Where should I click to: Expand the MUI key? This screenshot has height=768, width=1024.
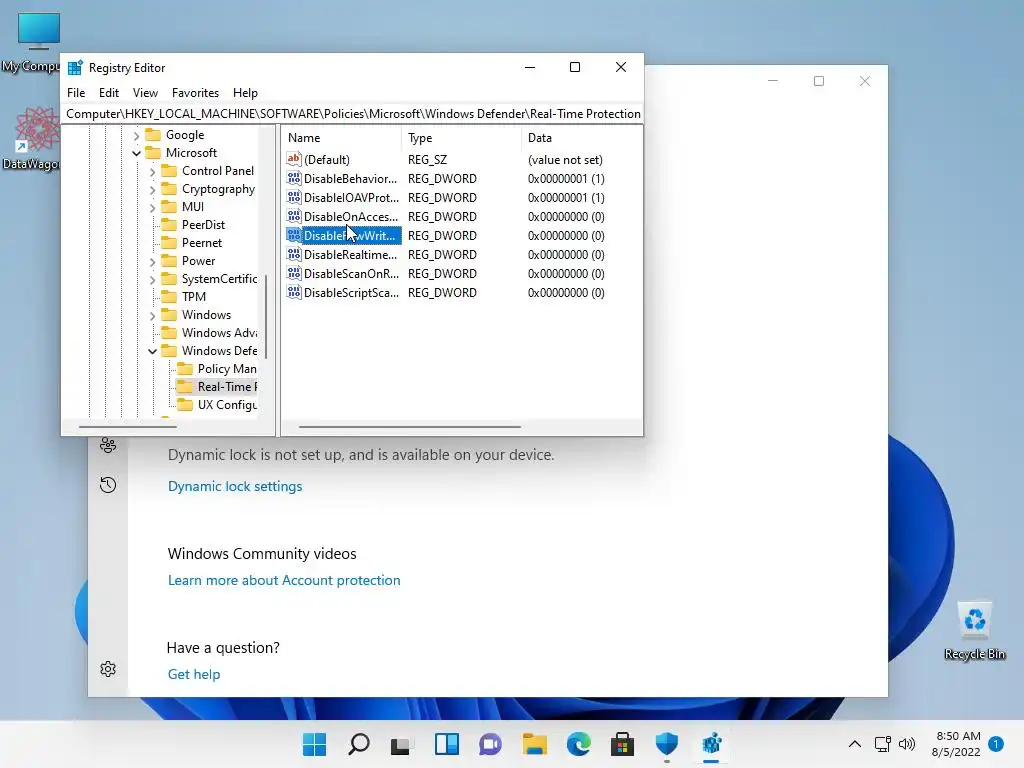pyautogui.click(x=152, y=207)
